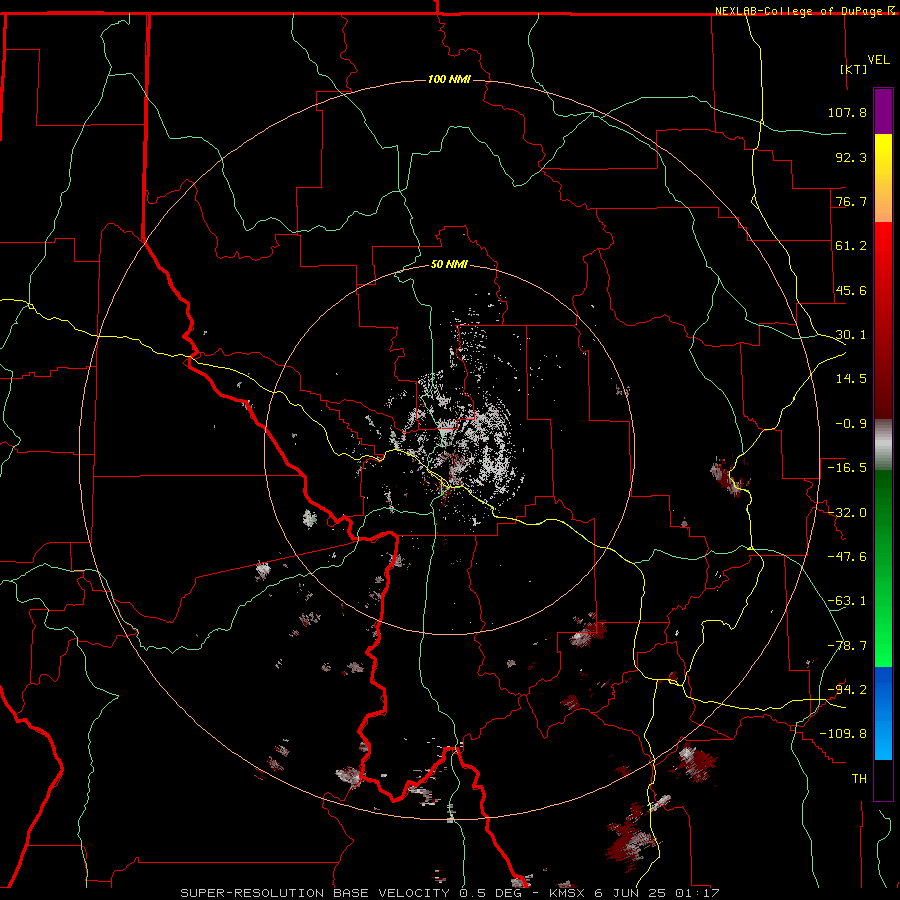Click the "6 JUN 25 01:17" timestamp
Viewport: 900px width, 900px height.
(x=657, y=893)
